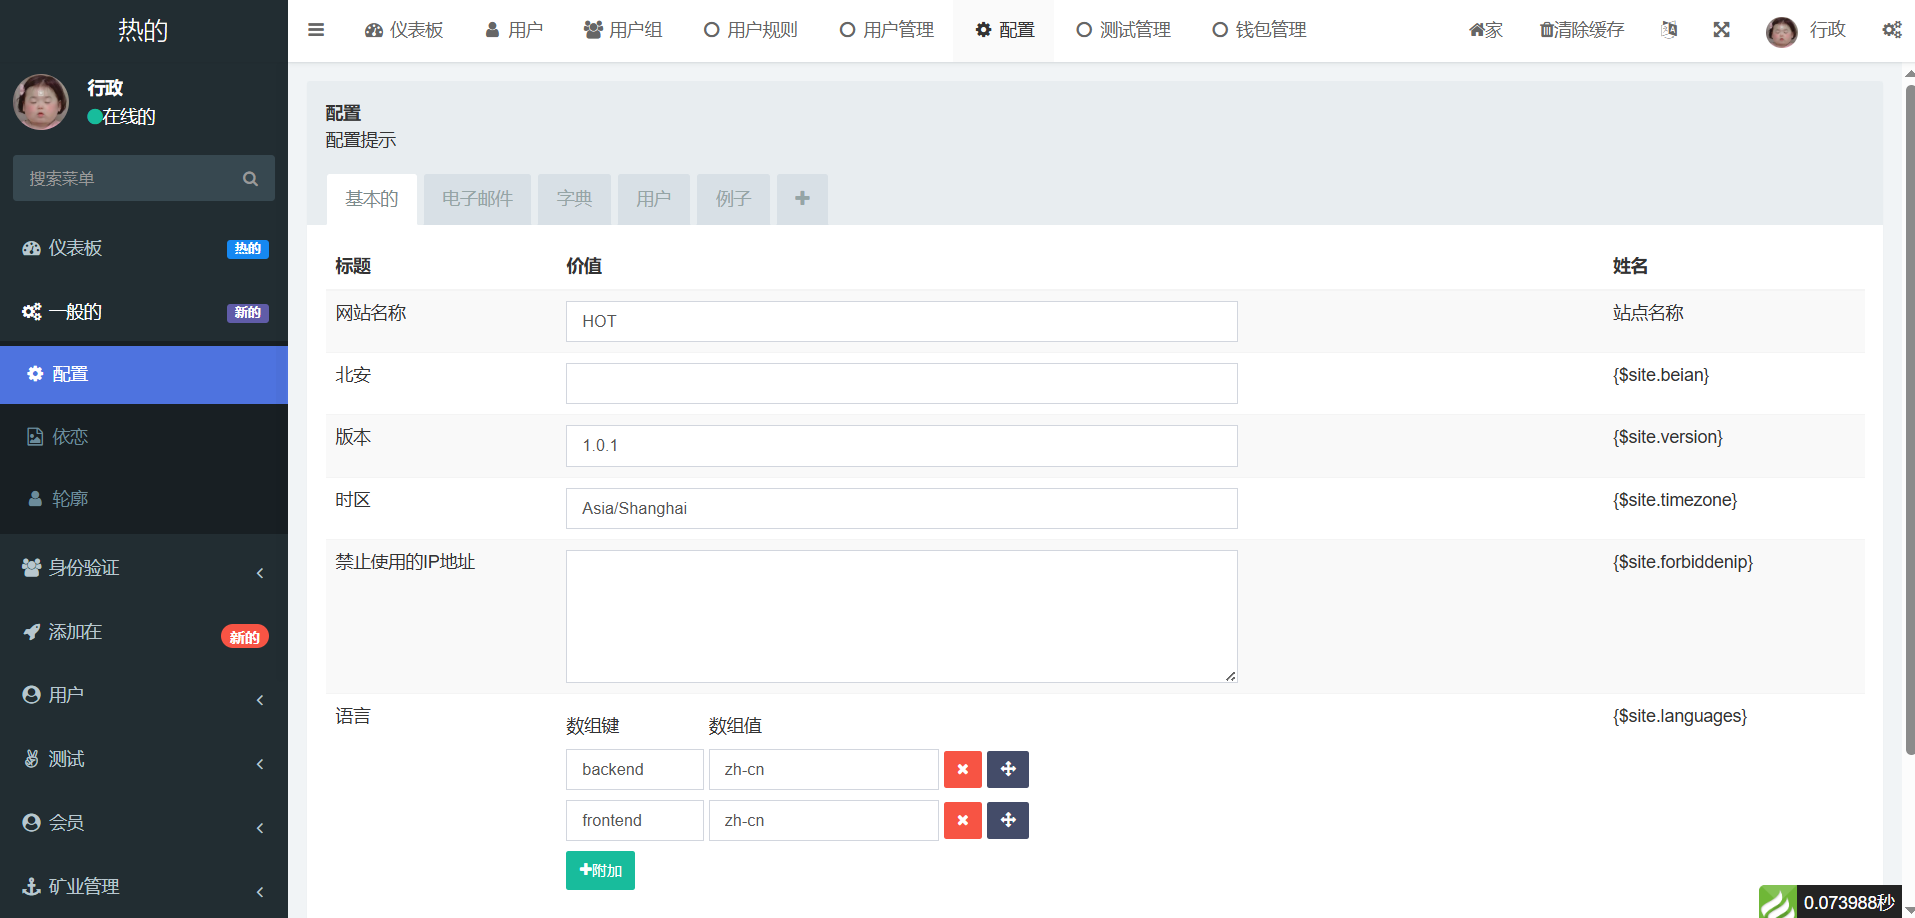Click the page vertical scrollbar
This screenshot has width=1915, height=918.
click(1909, 420)
